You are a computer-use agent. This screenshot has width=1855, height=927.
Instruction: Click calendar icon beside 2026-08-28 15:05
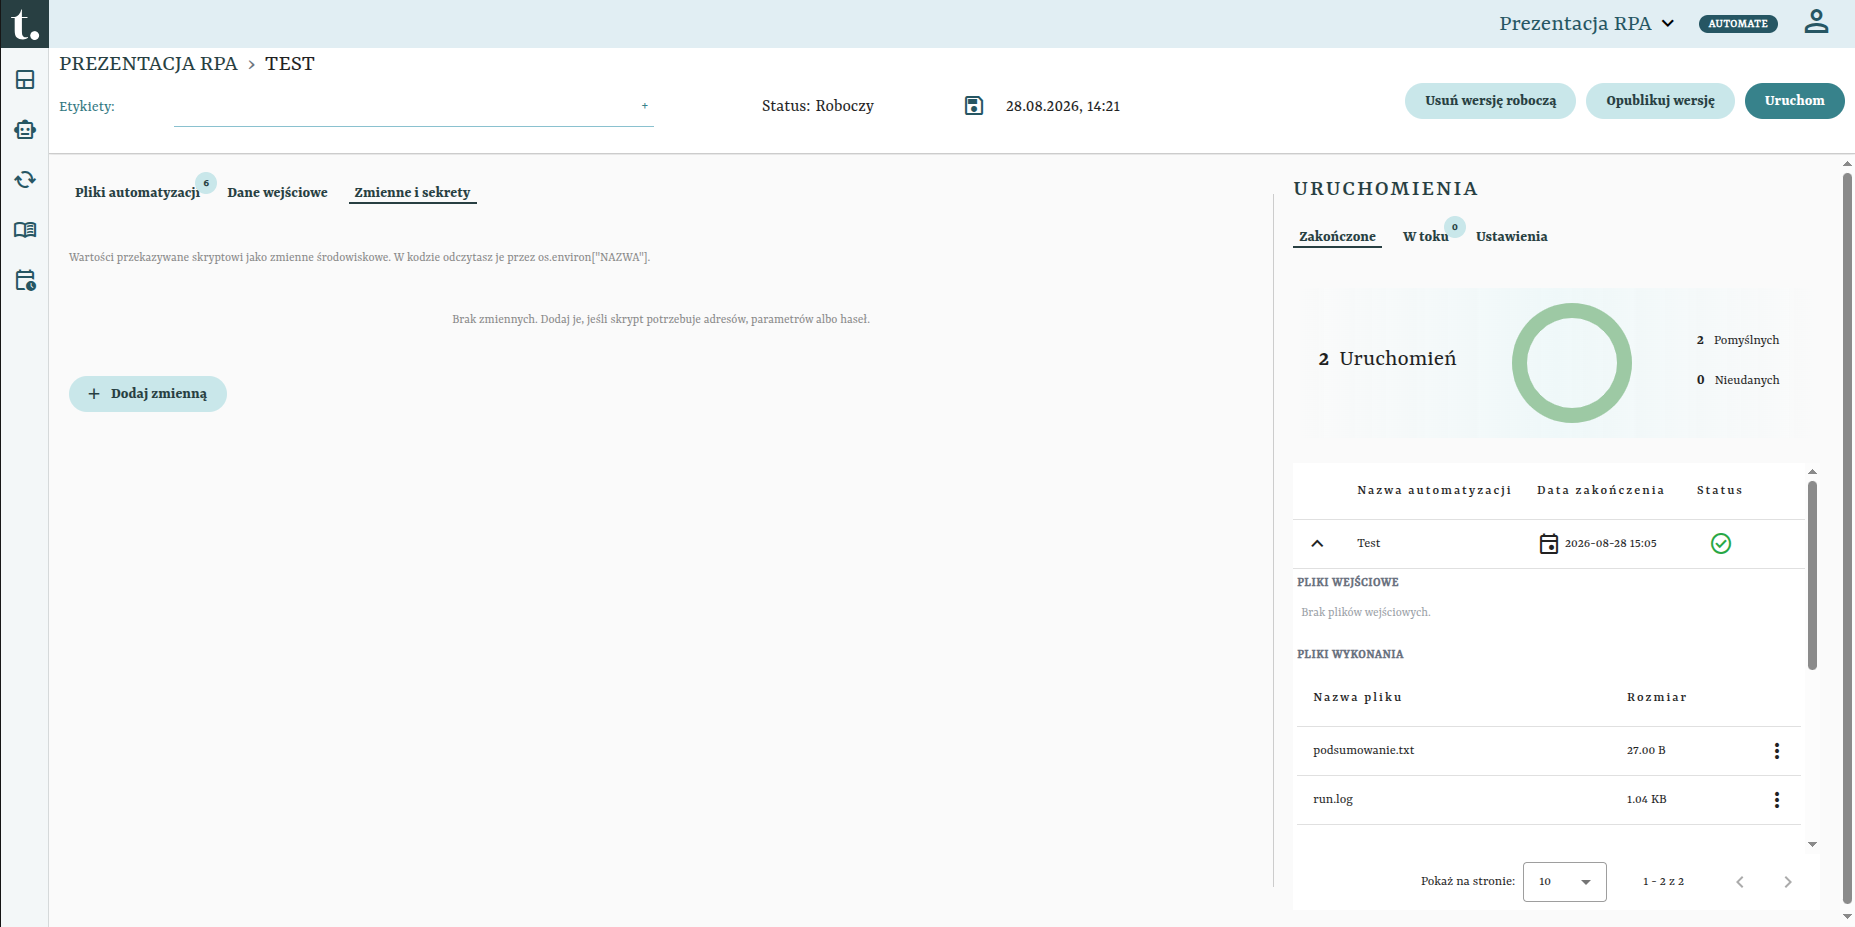(x=1549, y=543)
